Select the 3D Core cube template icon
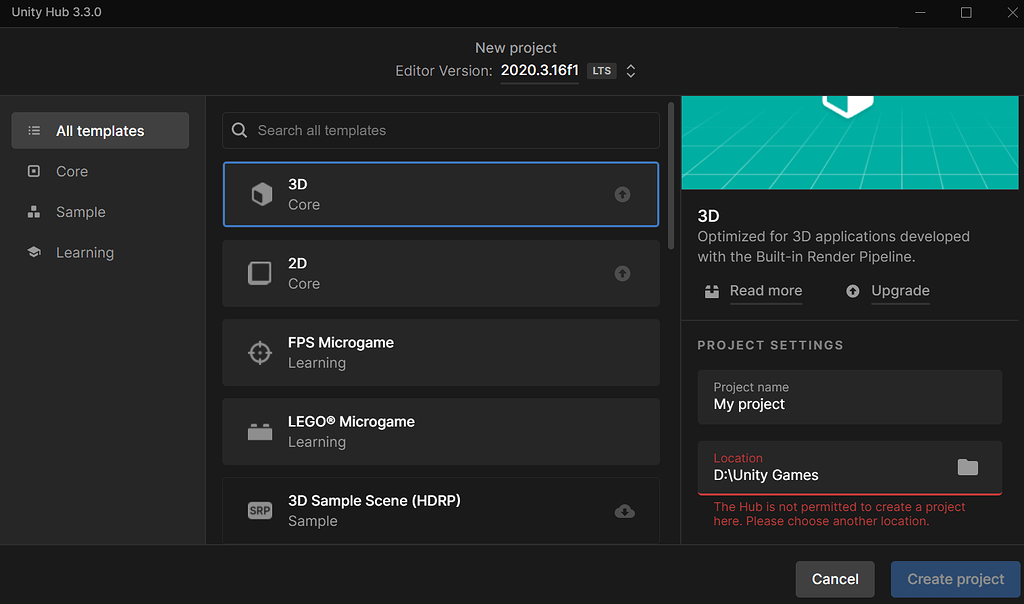 (260, 194)
